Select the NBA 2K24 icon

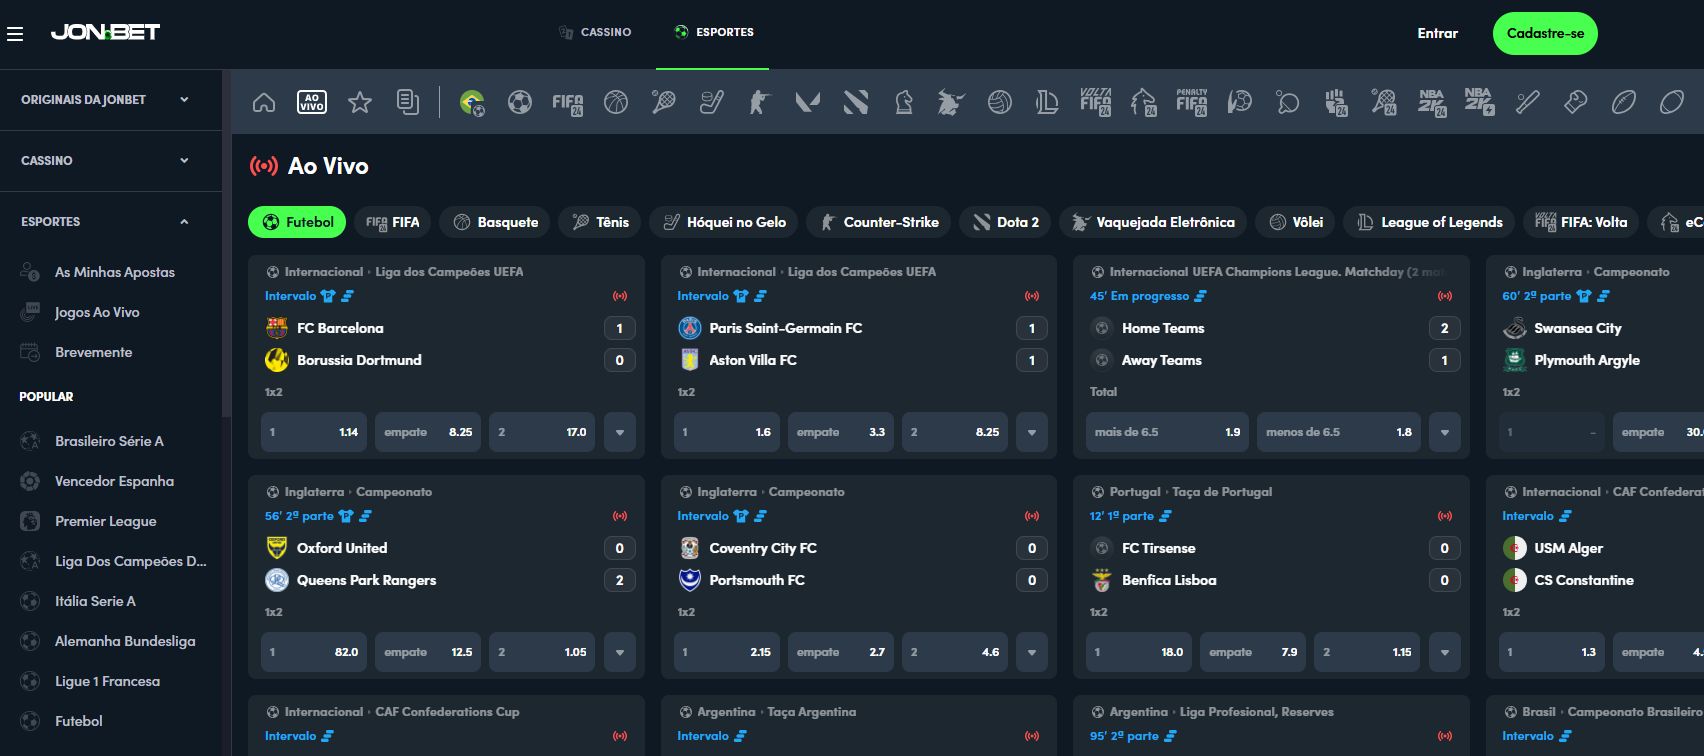[1432, 102]
